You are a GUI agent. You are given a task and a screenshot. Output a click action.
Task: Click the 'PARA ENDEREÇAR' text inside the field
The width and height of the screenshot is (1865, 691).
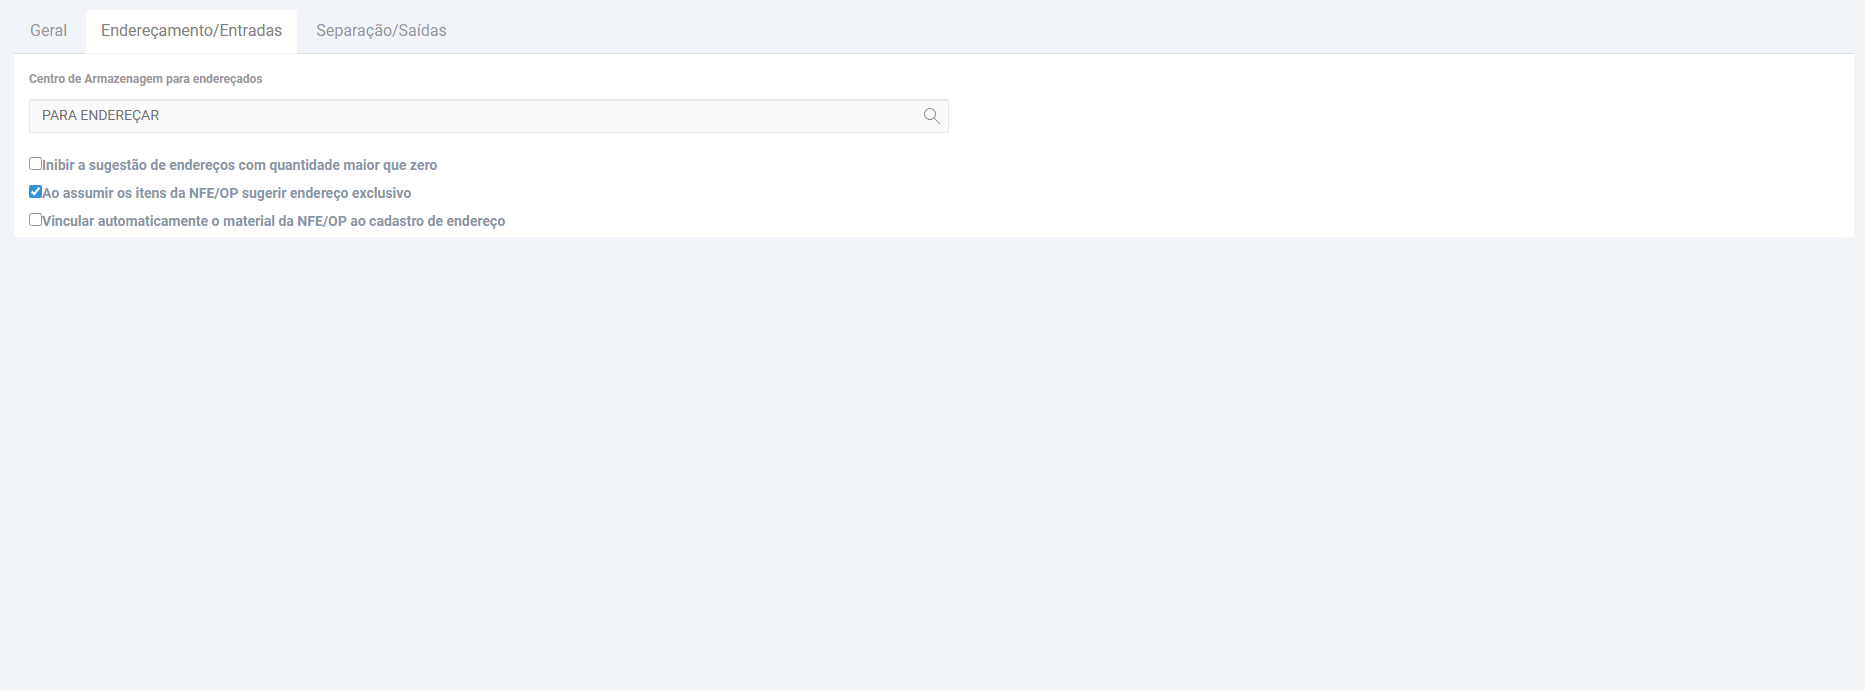point(100,116)
